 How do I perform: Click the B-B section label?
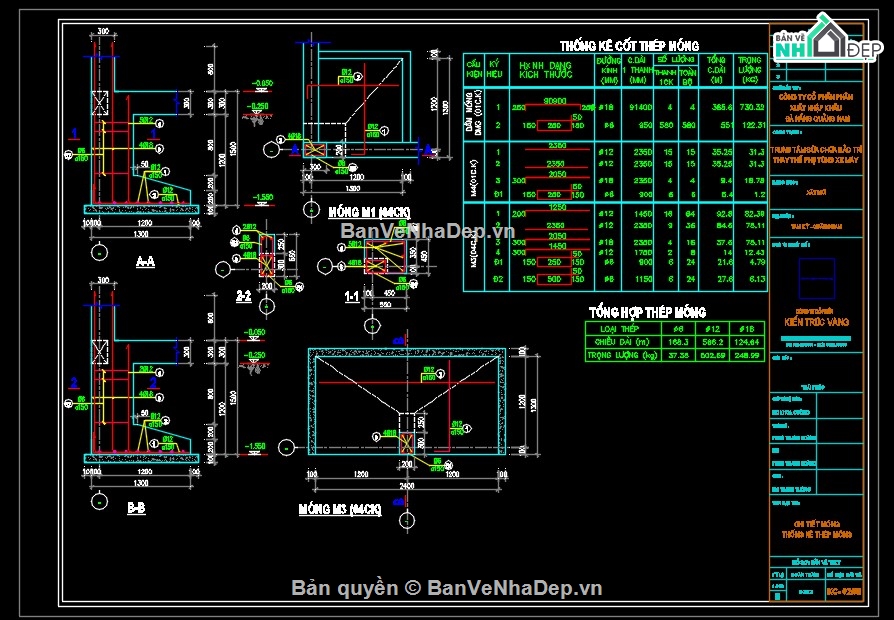pyautogui.click(x=136, y=508)
